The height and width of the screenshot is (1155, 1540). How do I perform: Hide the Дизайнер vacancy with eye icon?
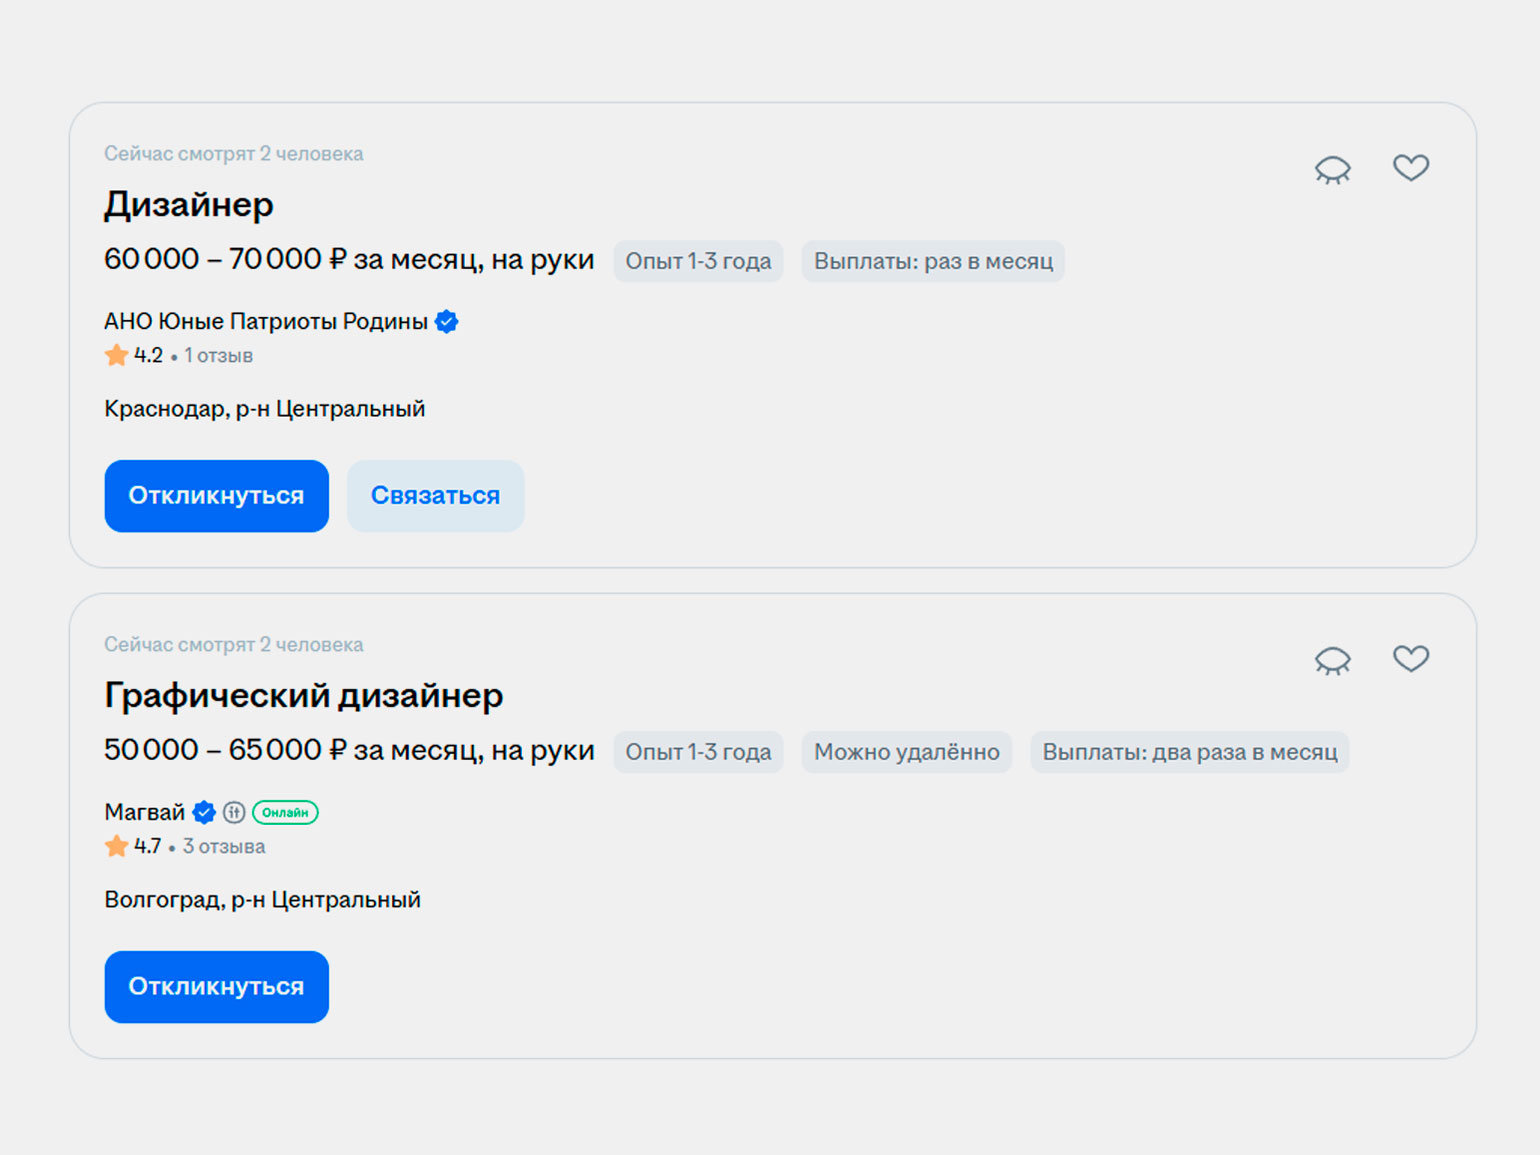coord(1332,170)
